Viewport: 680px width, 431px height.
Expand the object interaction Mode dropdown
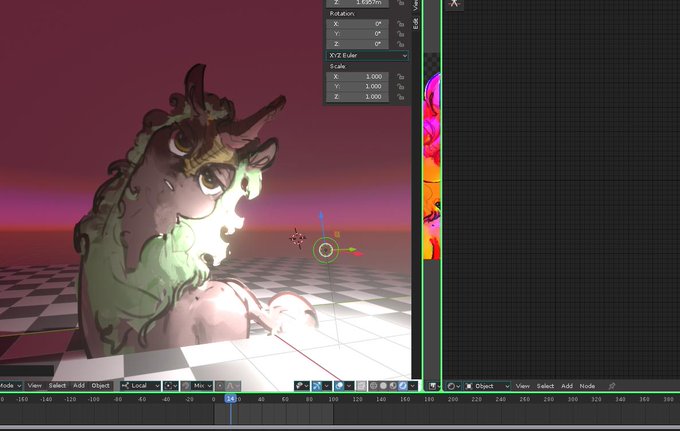(10, 385)
